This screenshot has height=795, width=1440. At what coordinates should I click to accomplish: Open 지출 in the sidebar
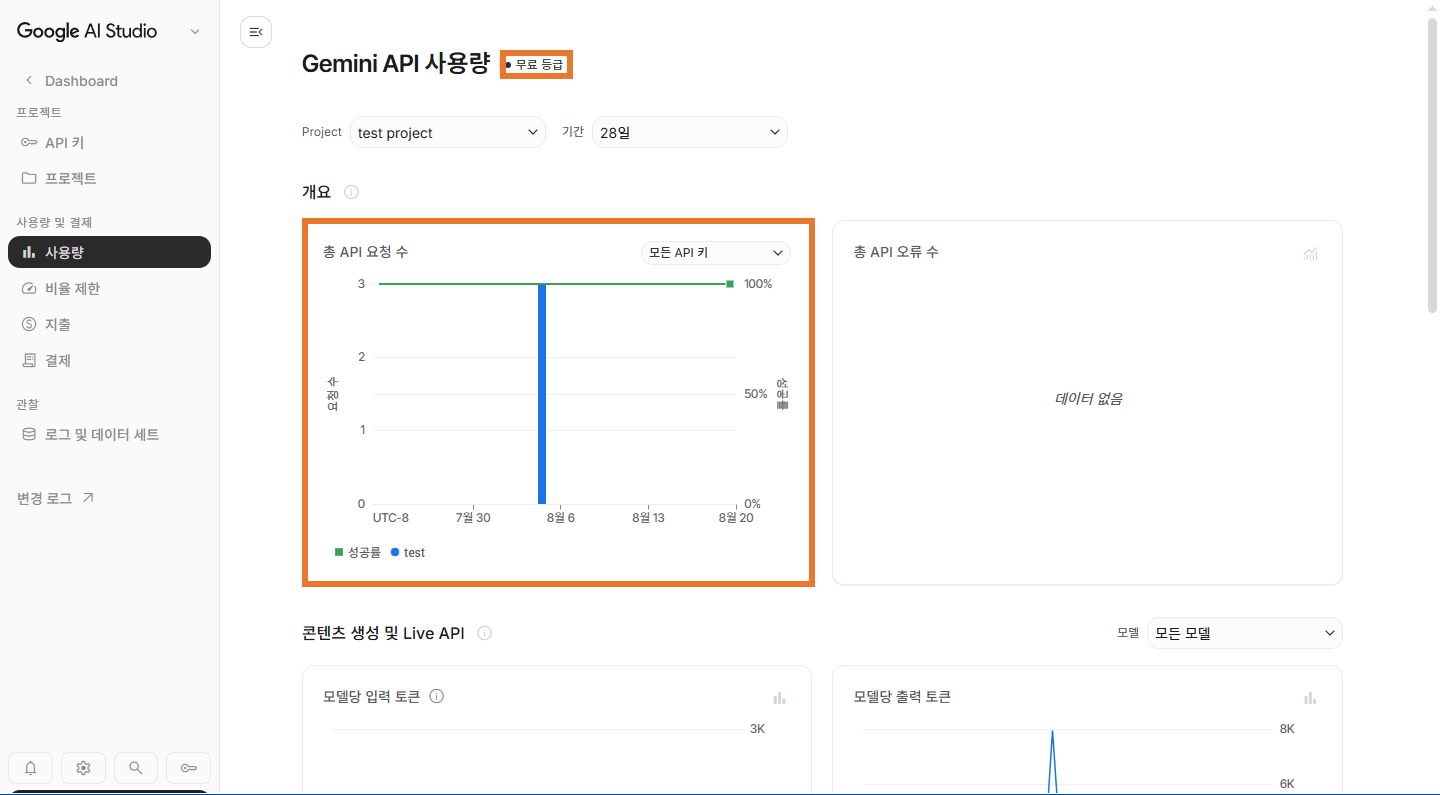pos(109,324)
